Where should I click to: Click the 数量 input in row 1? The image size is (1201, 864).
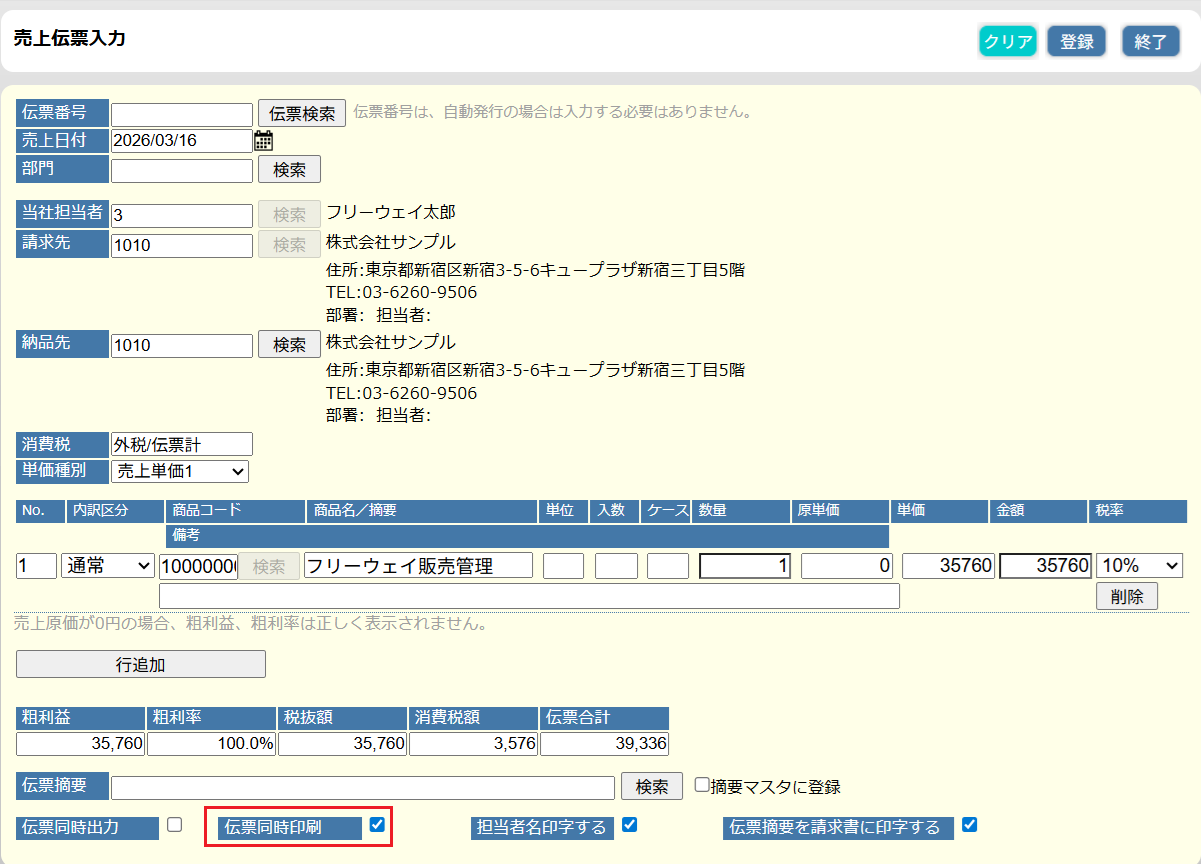(x=745, y=566)
